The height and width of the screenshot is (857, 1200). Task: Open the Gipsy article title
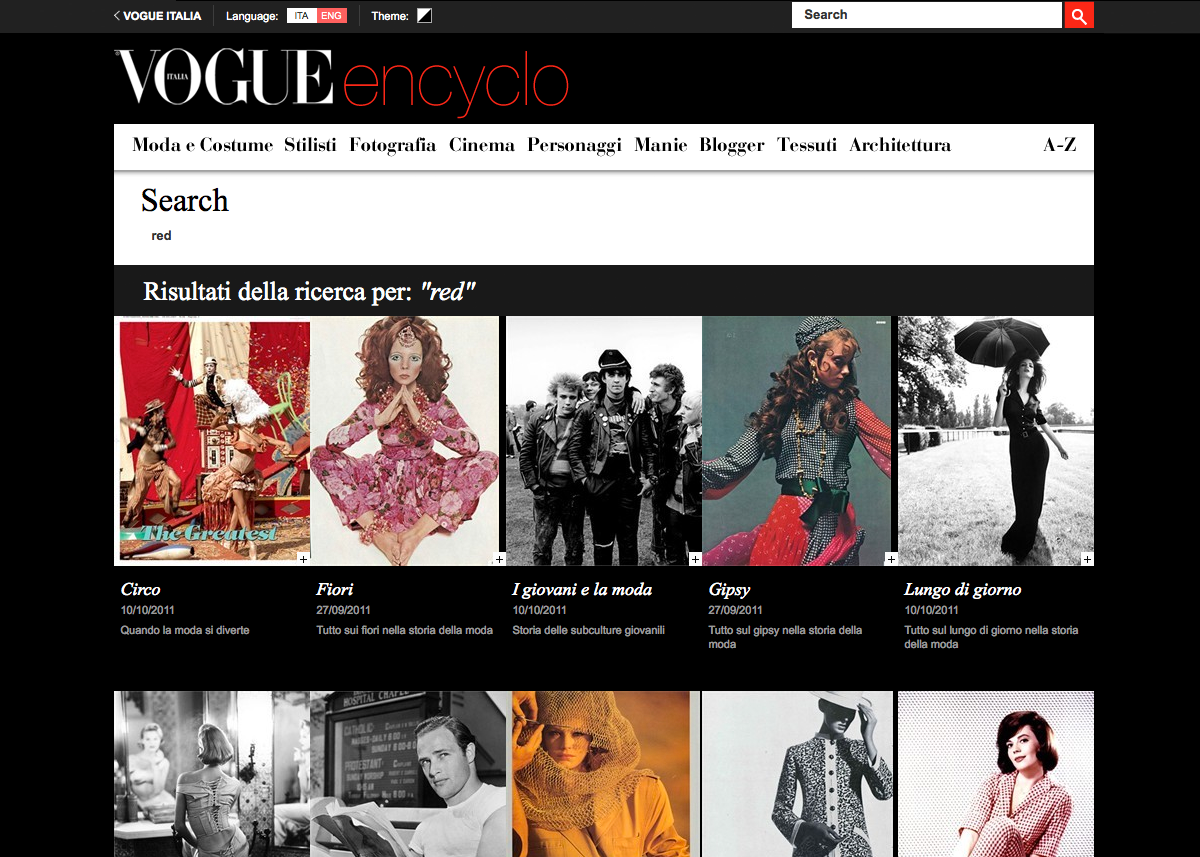[729, 590]
